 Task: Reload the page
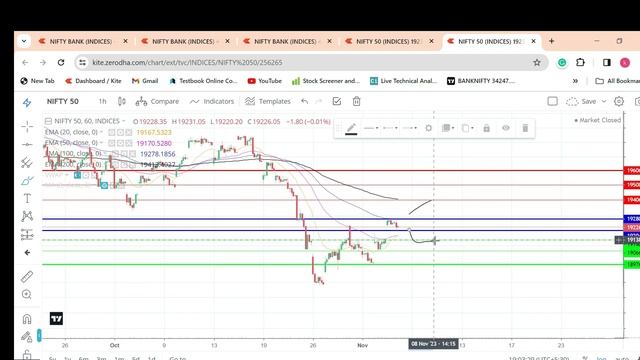(61, 62)
